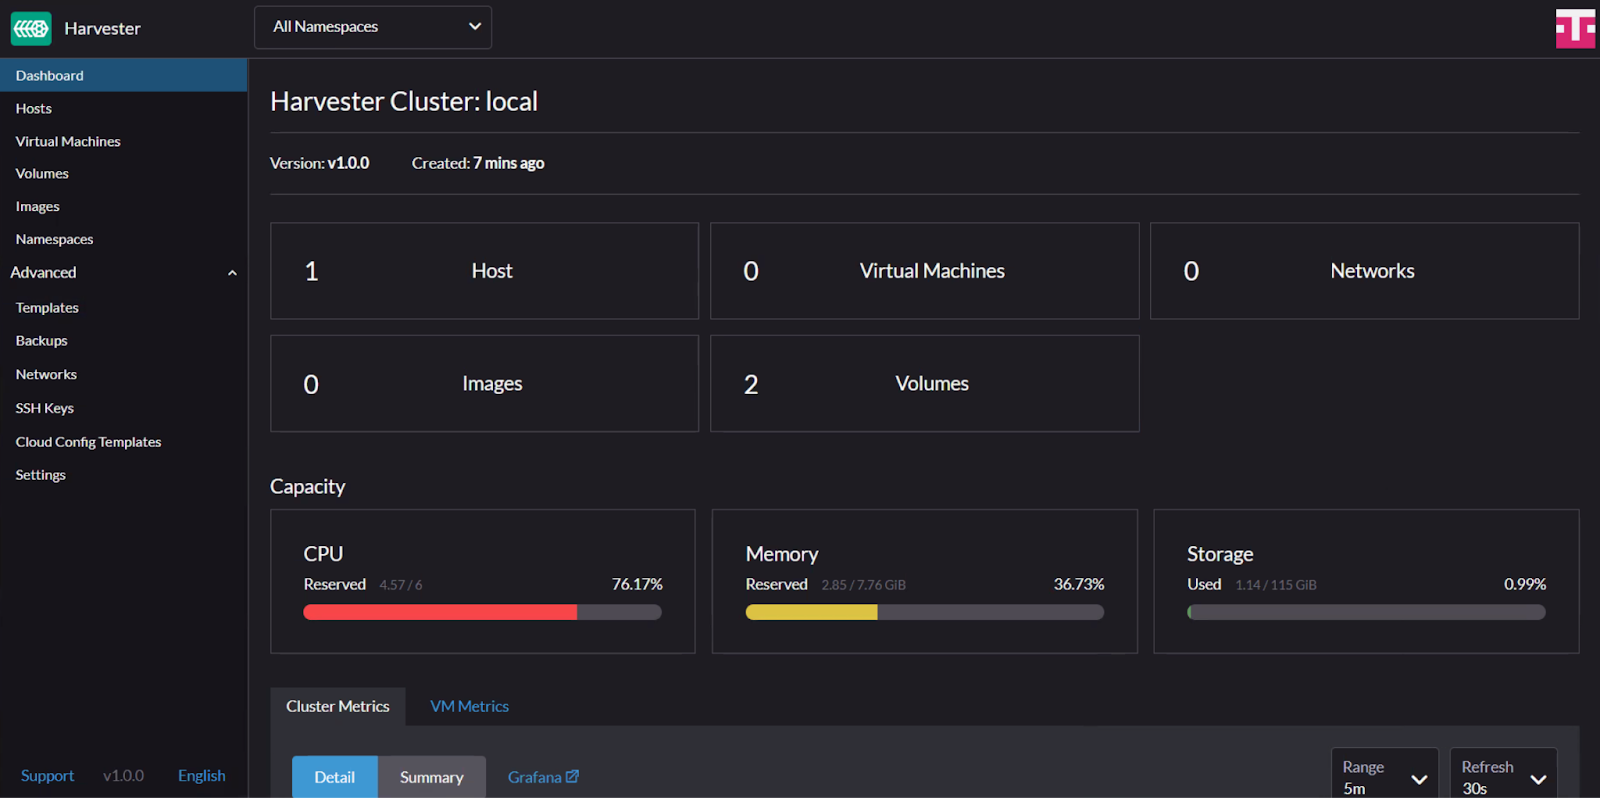Click the '4.57 / 6' CPU value
Screen dimensions: 1600x798
401,585
